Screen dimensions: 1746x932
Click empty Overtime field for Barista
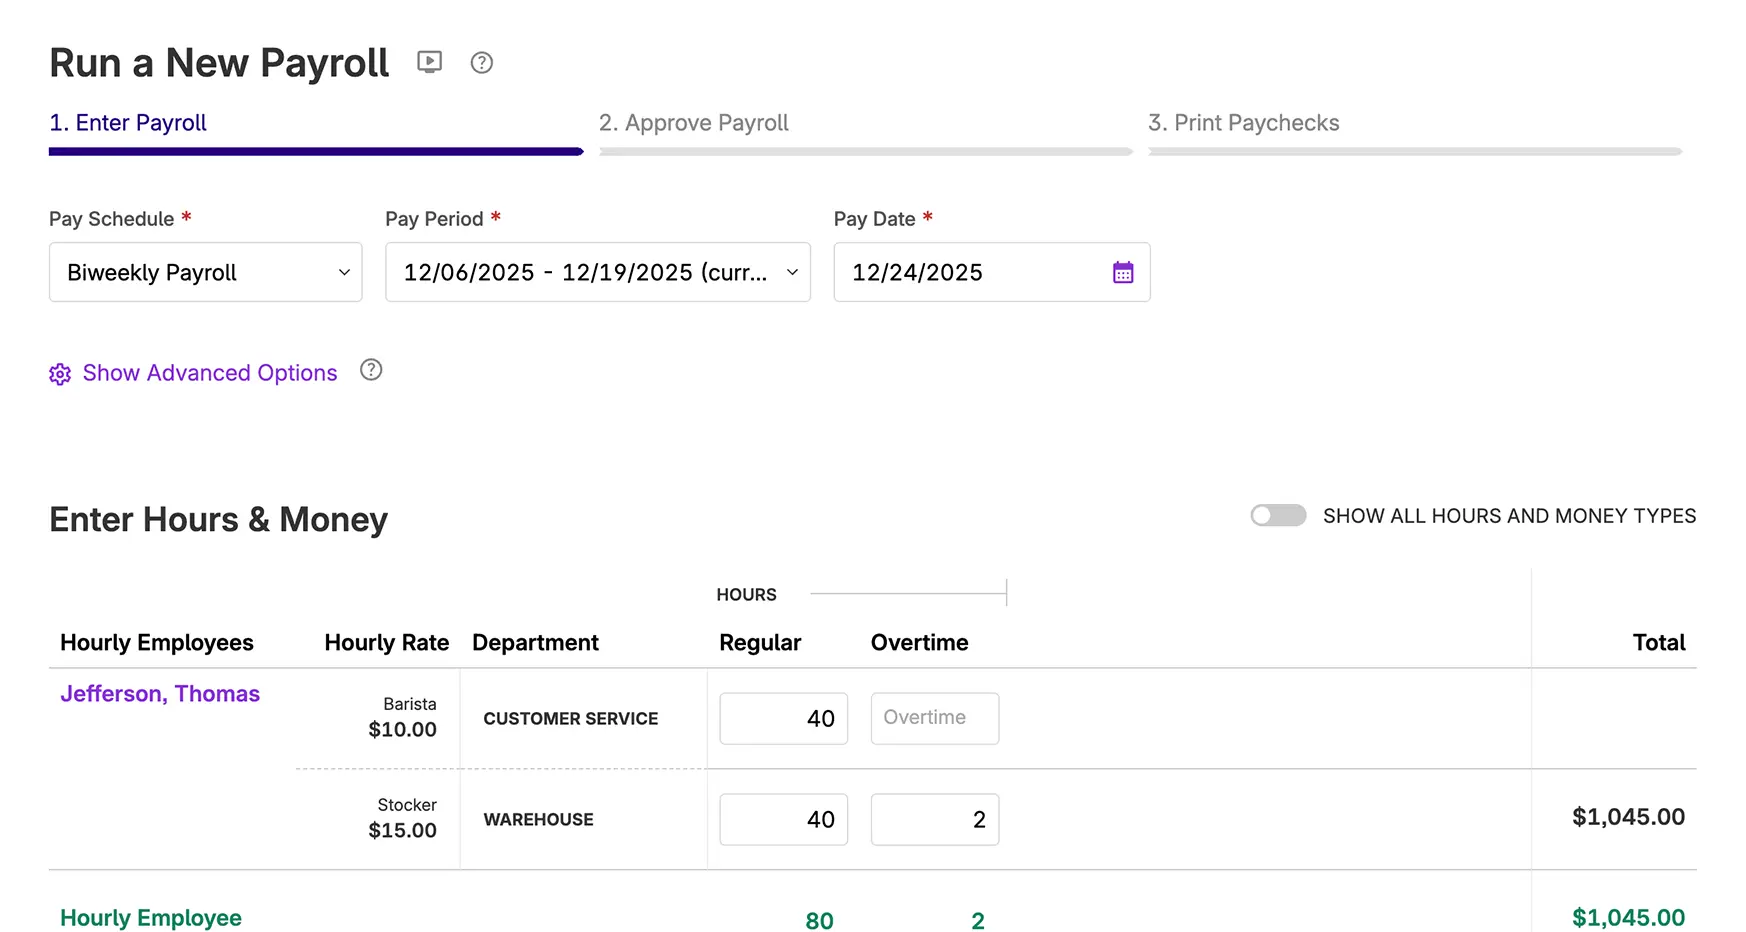(934, 718)
